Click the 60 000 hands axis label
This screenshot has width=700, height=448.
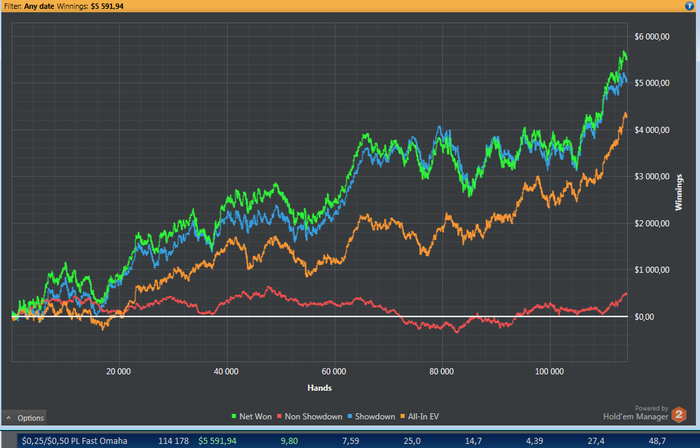(334, 371)
